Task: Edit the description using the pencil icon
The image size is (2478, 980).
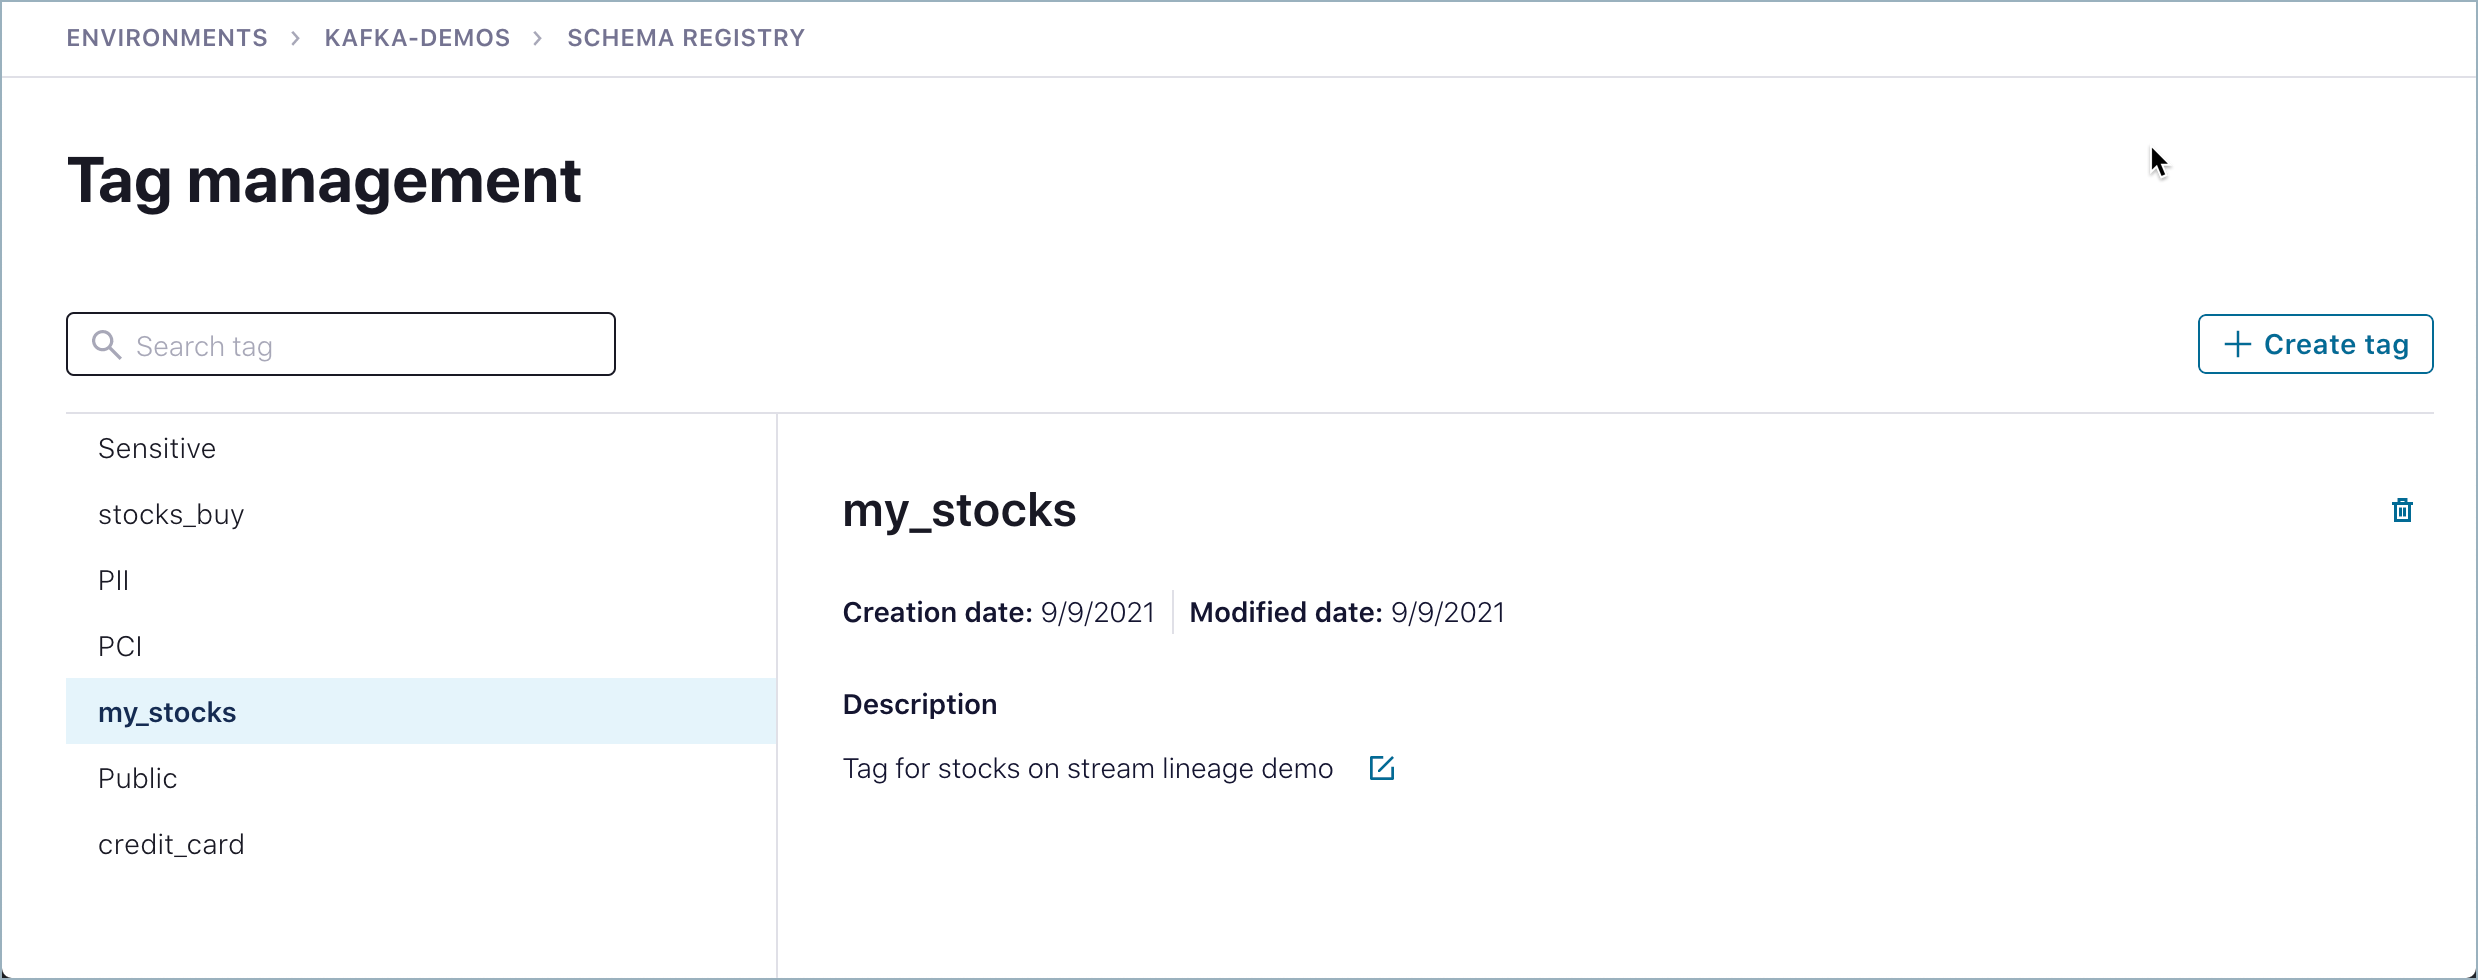Action: click(x=1382, y=768)
